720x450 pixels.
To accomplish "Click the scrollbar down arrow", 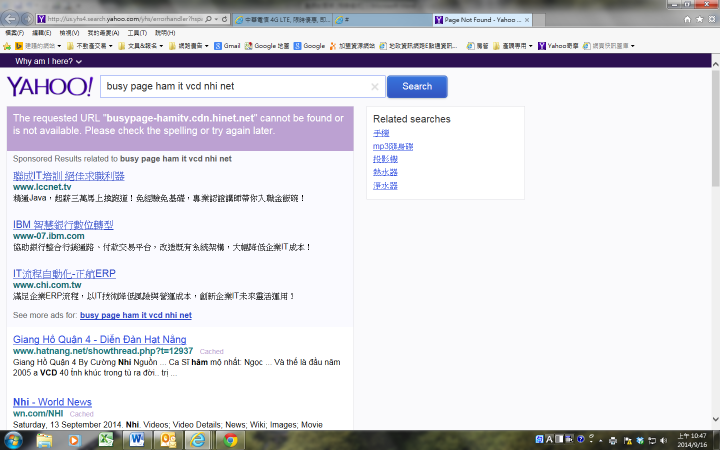I will 715,419.
